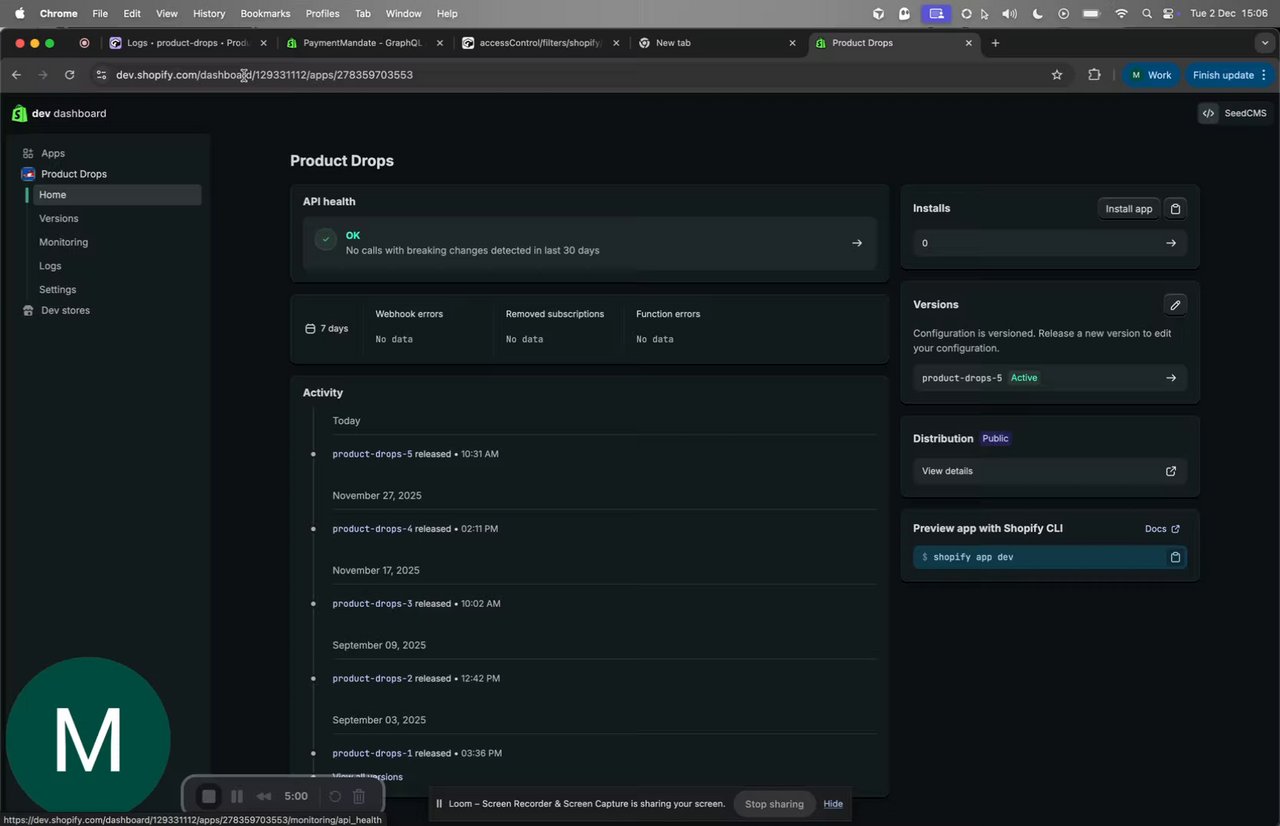Select Product Drops app in sidebar

(x=74, y=174)
